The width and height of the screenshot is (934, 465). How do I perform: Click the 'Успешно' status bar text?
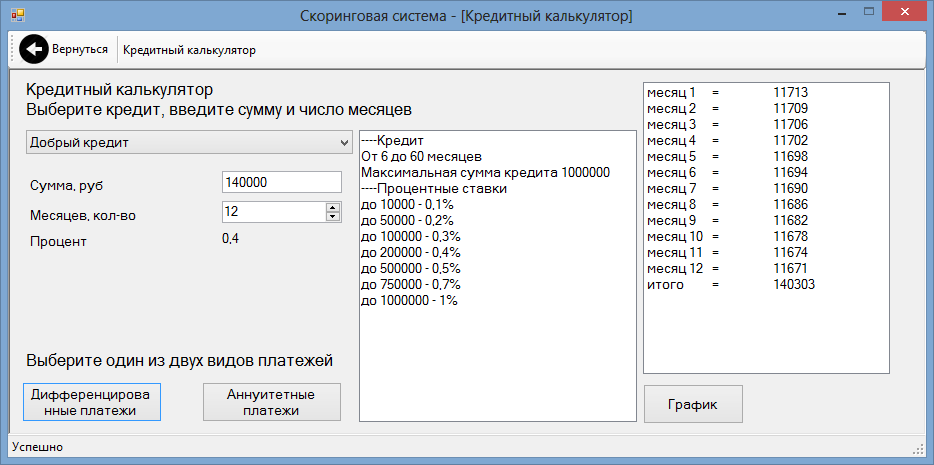[38, 447]
